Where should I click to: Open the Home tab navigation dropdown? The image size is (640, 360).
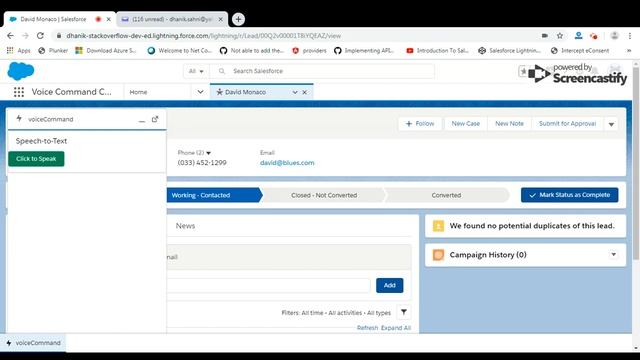(200, 92)
